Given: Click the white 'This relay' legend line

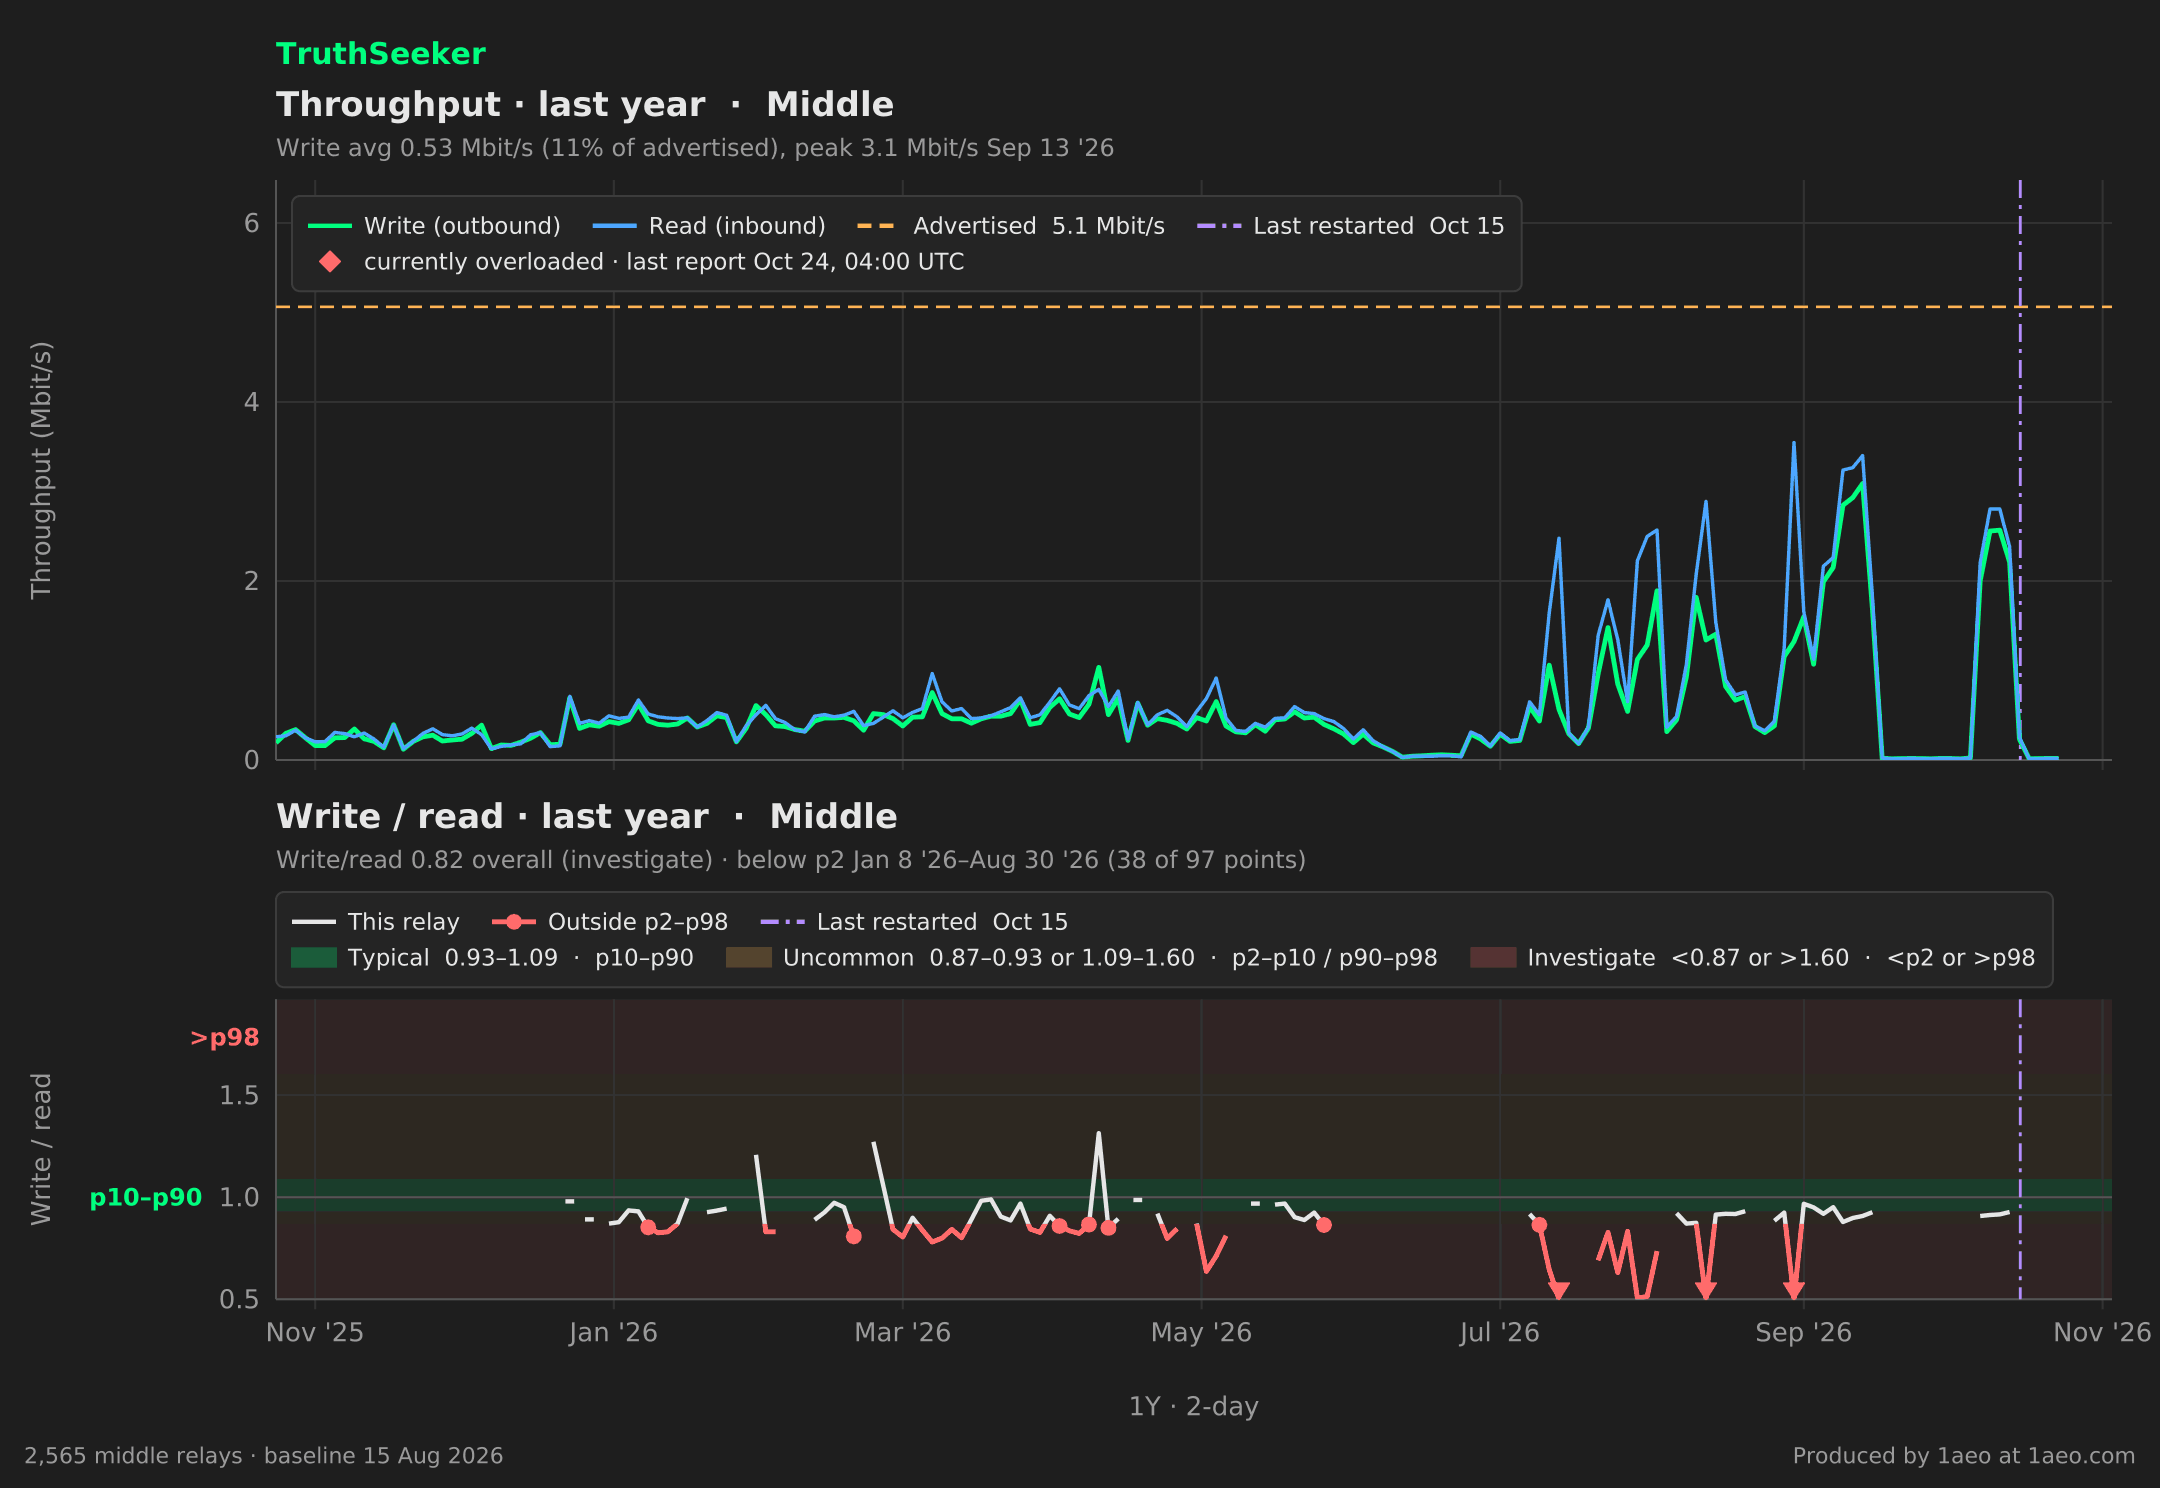Looking at the screenshot, I should coord(313,922).
